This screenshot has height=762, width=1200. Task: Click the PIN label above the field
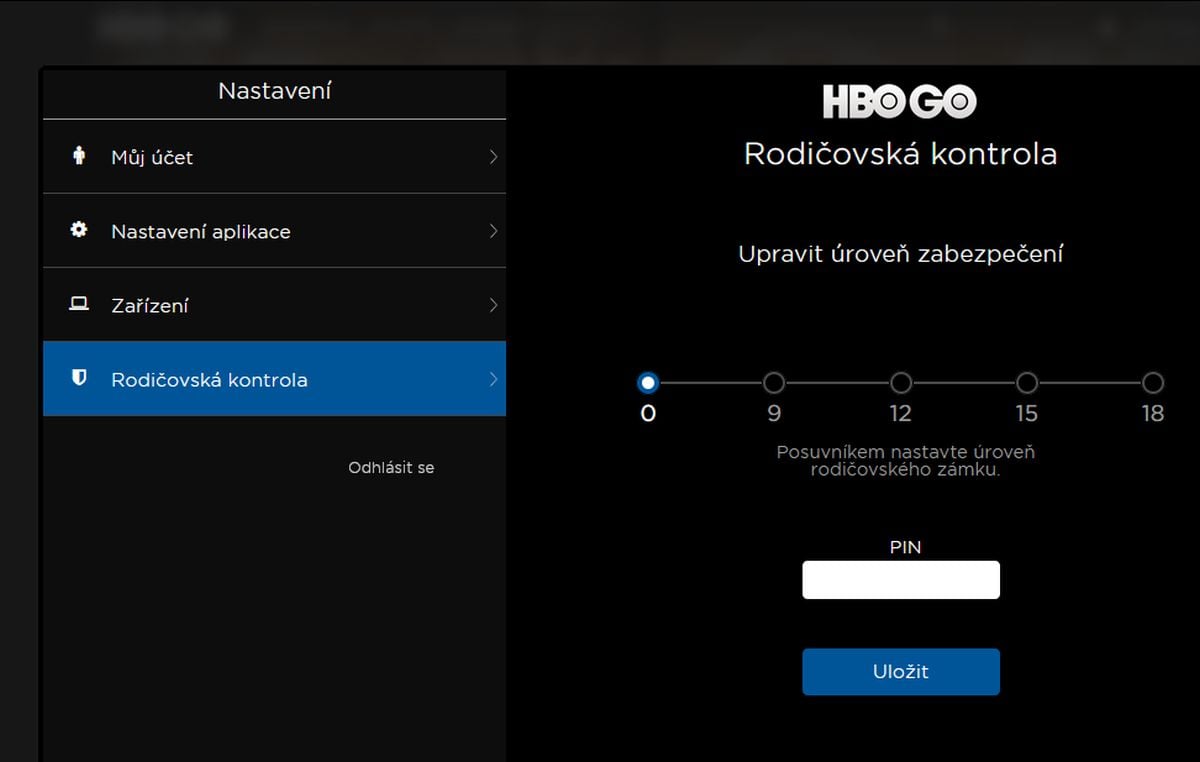tap(905, 548)
